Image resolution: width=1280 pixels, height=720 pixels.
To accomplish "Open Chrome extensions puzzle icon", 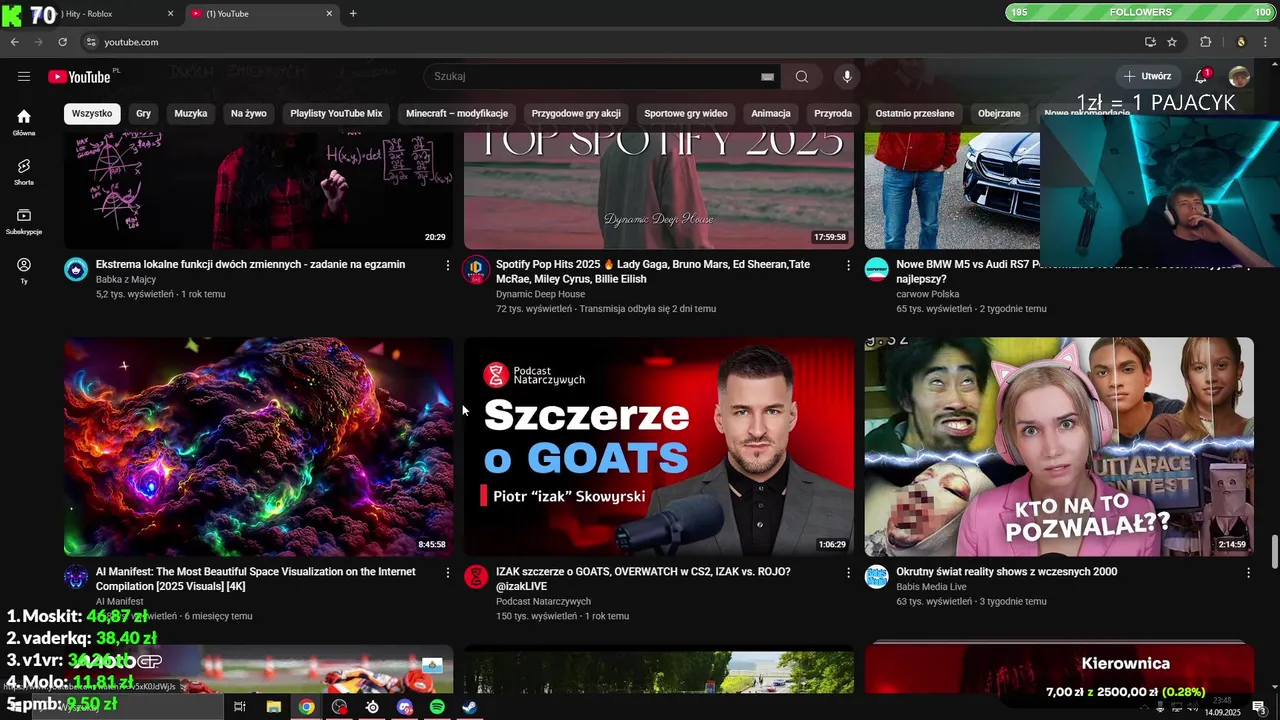I will coord(1205,42).
